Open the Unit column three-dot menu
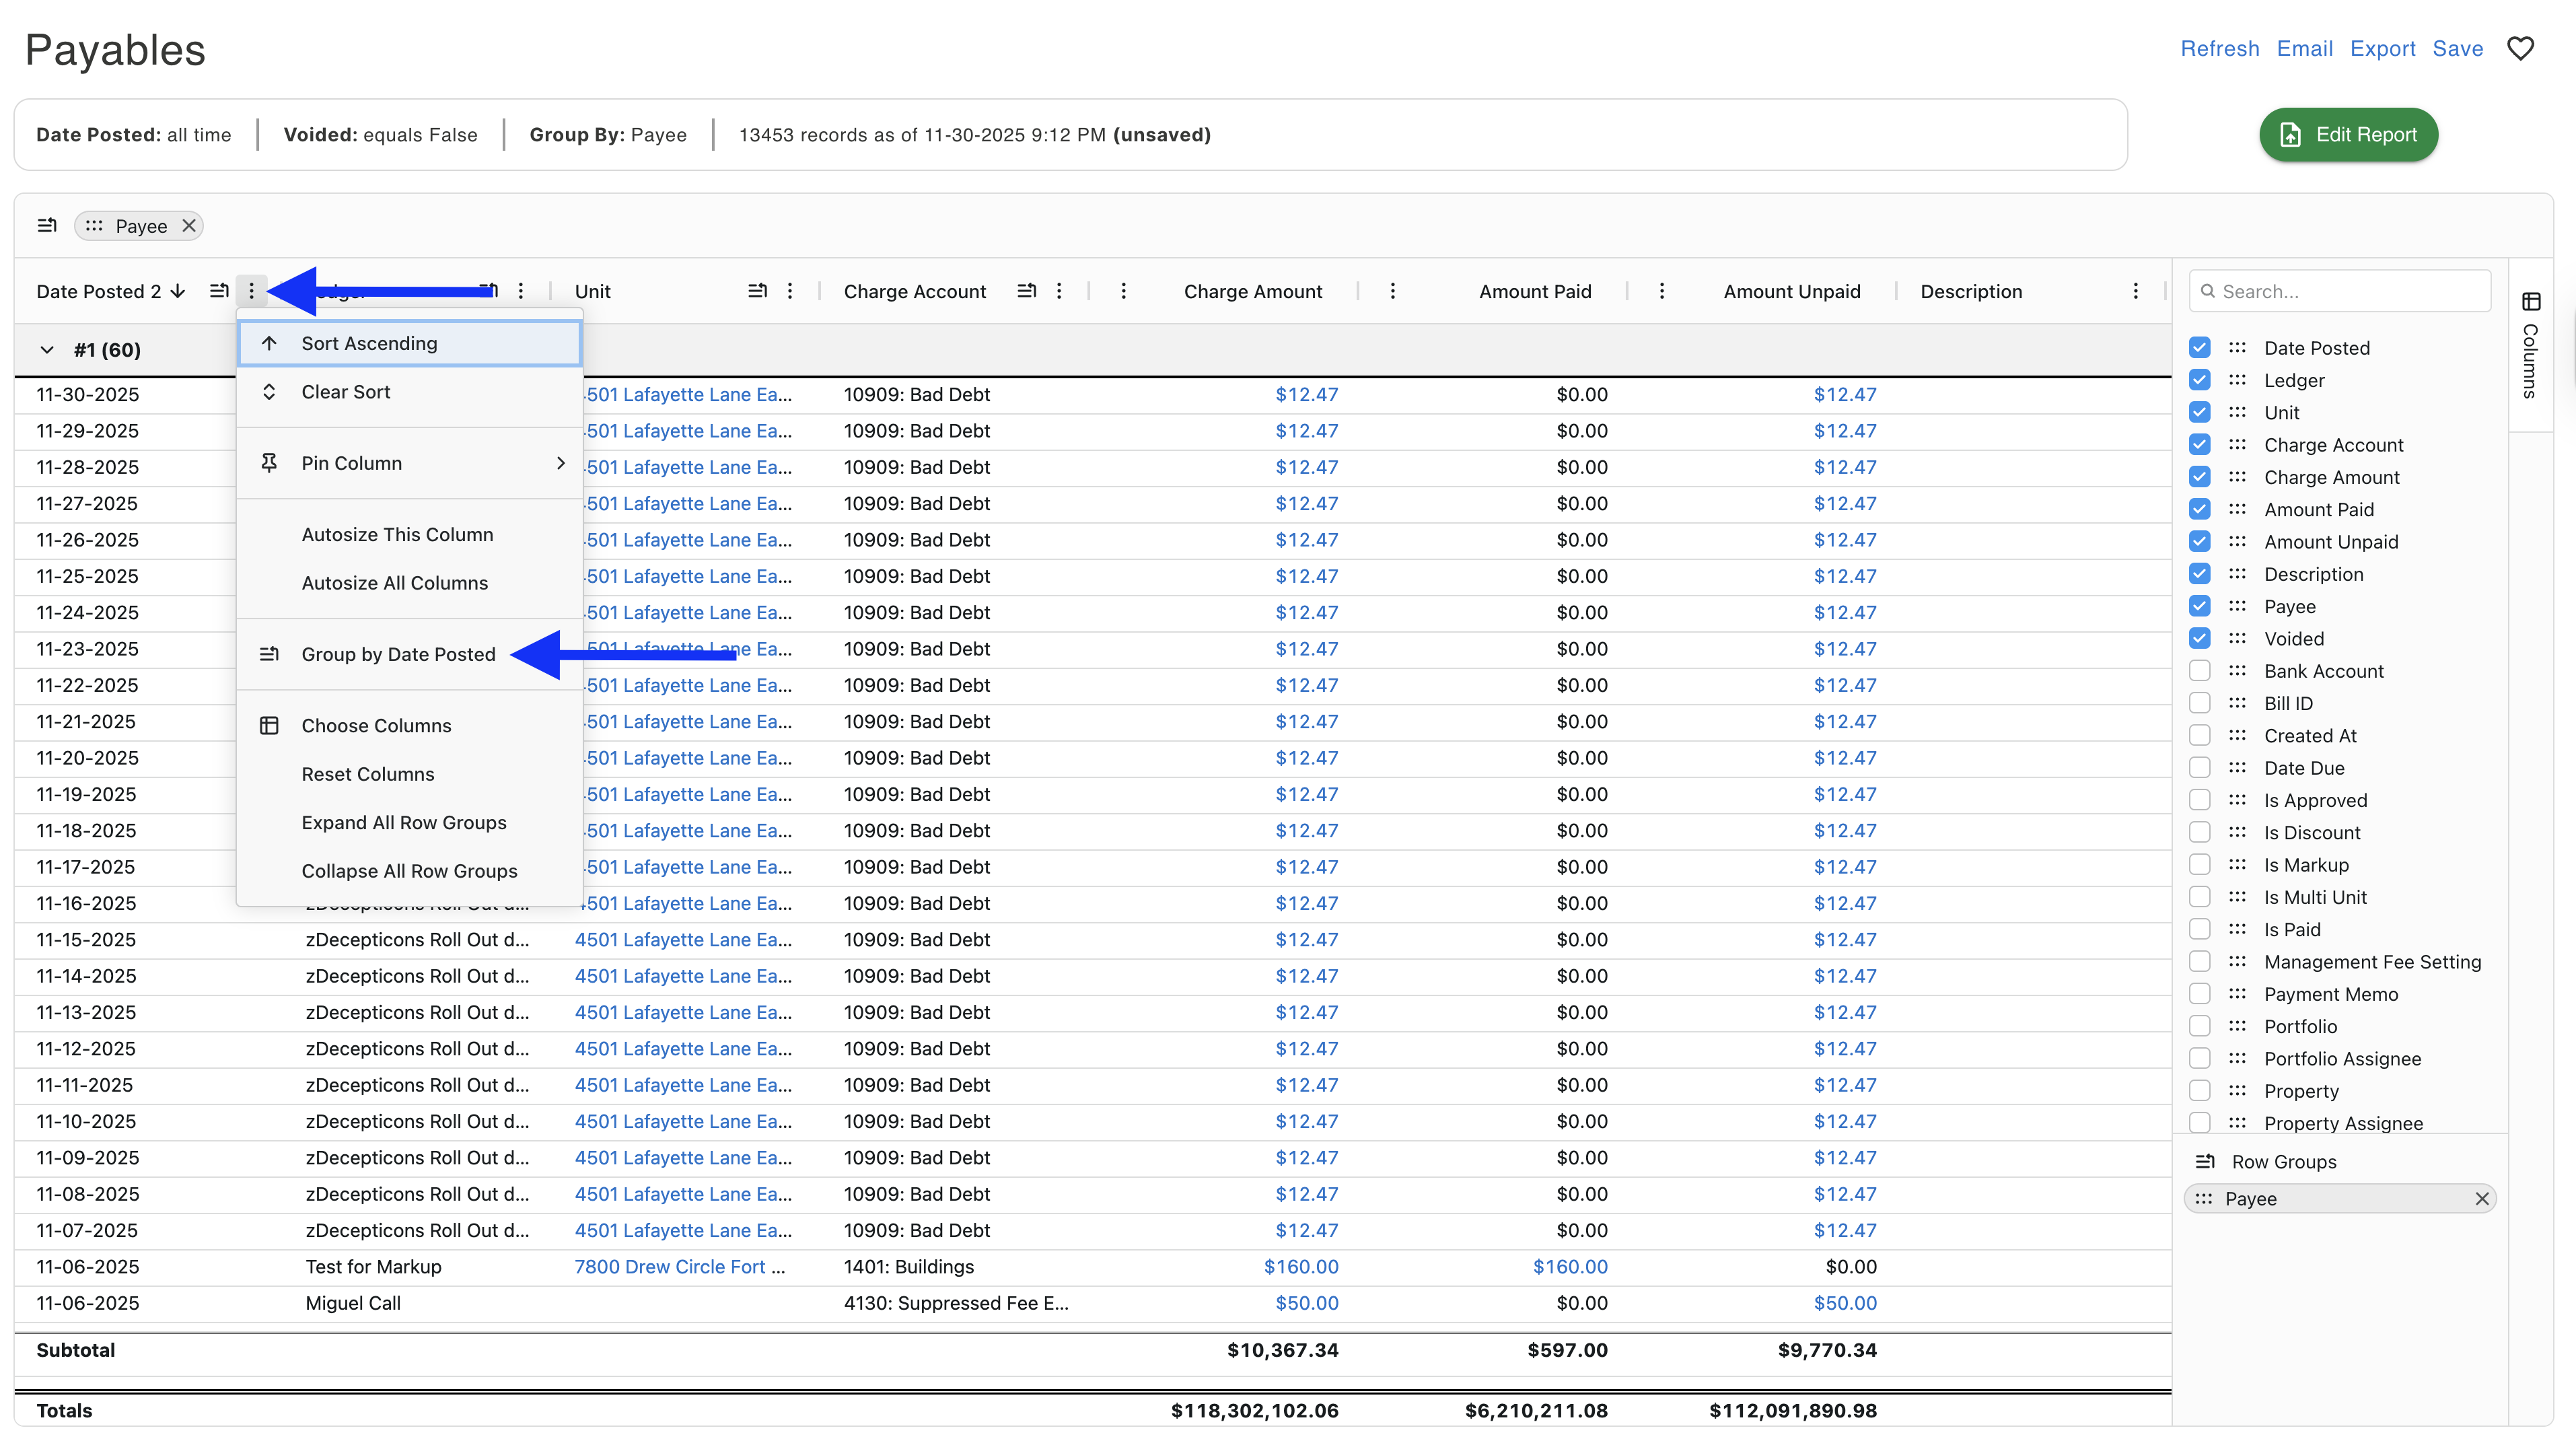 [790, 291]
